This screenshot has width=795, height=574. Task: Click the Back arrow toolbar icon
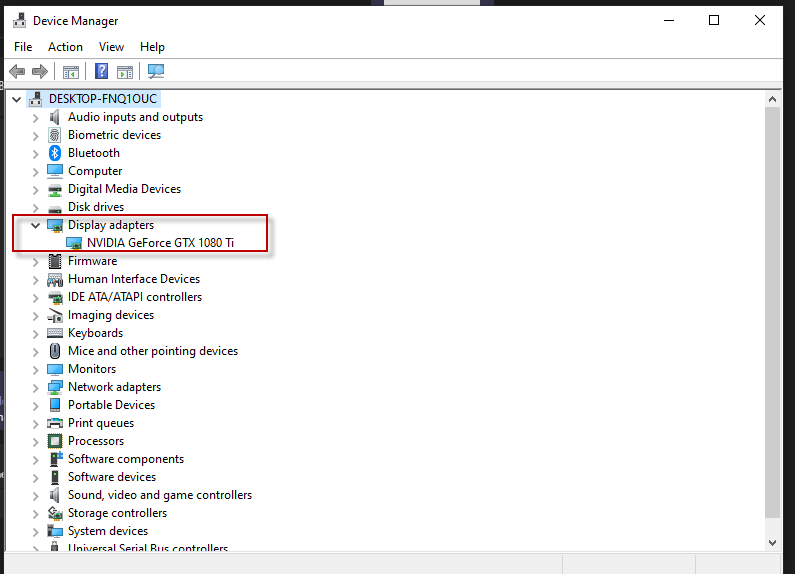[17, 71]
